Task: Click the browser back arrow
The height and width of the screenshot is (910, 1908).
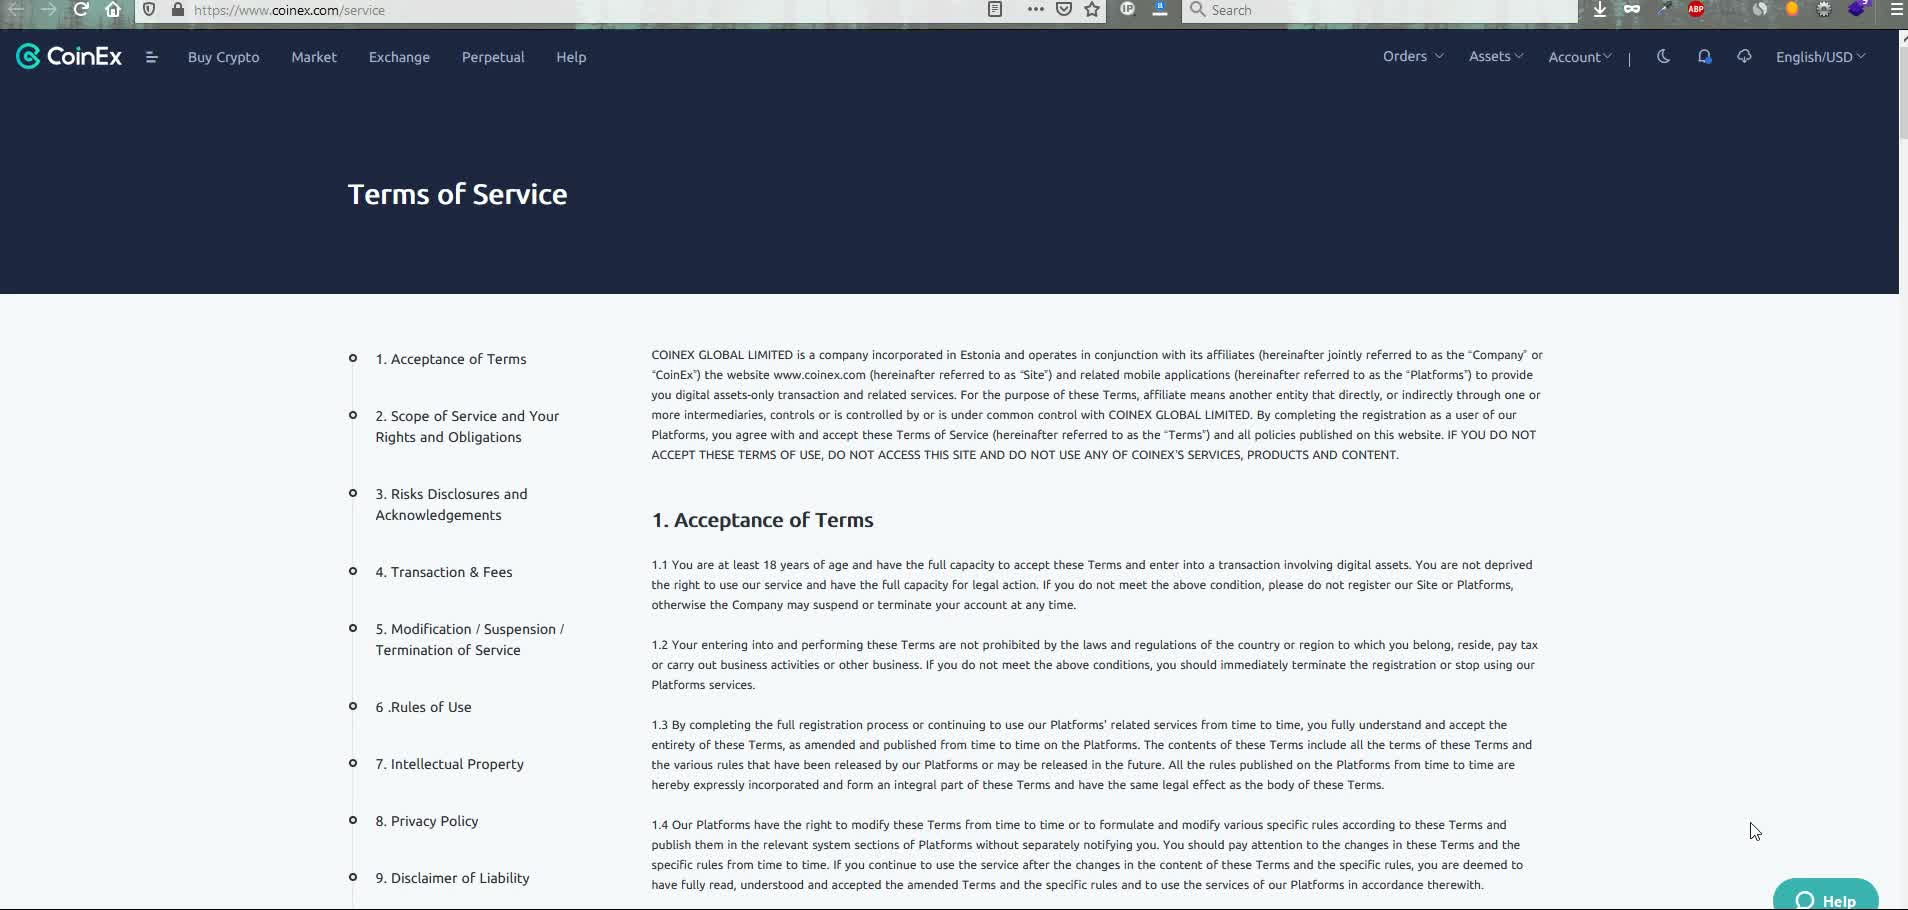Action: tap(16, 10)
